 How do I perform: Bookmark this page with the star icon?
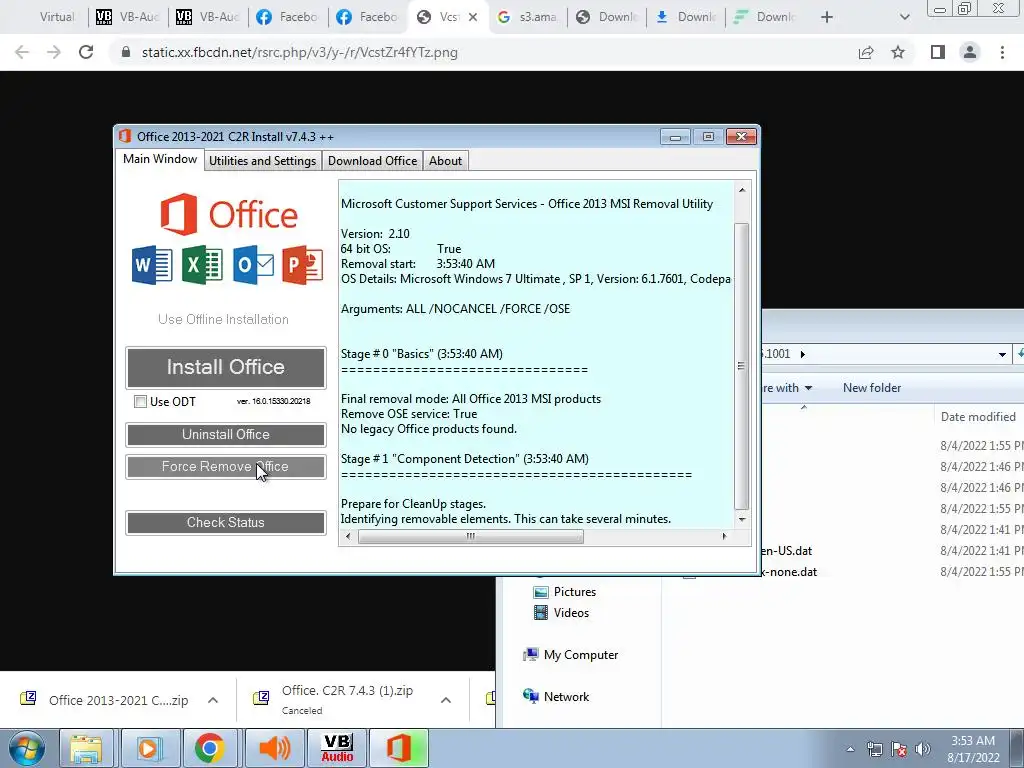coord(898,52)
